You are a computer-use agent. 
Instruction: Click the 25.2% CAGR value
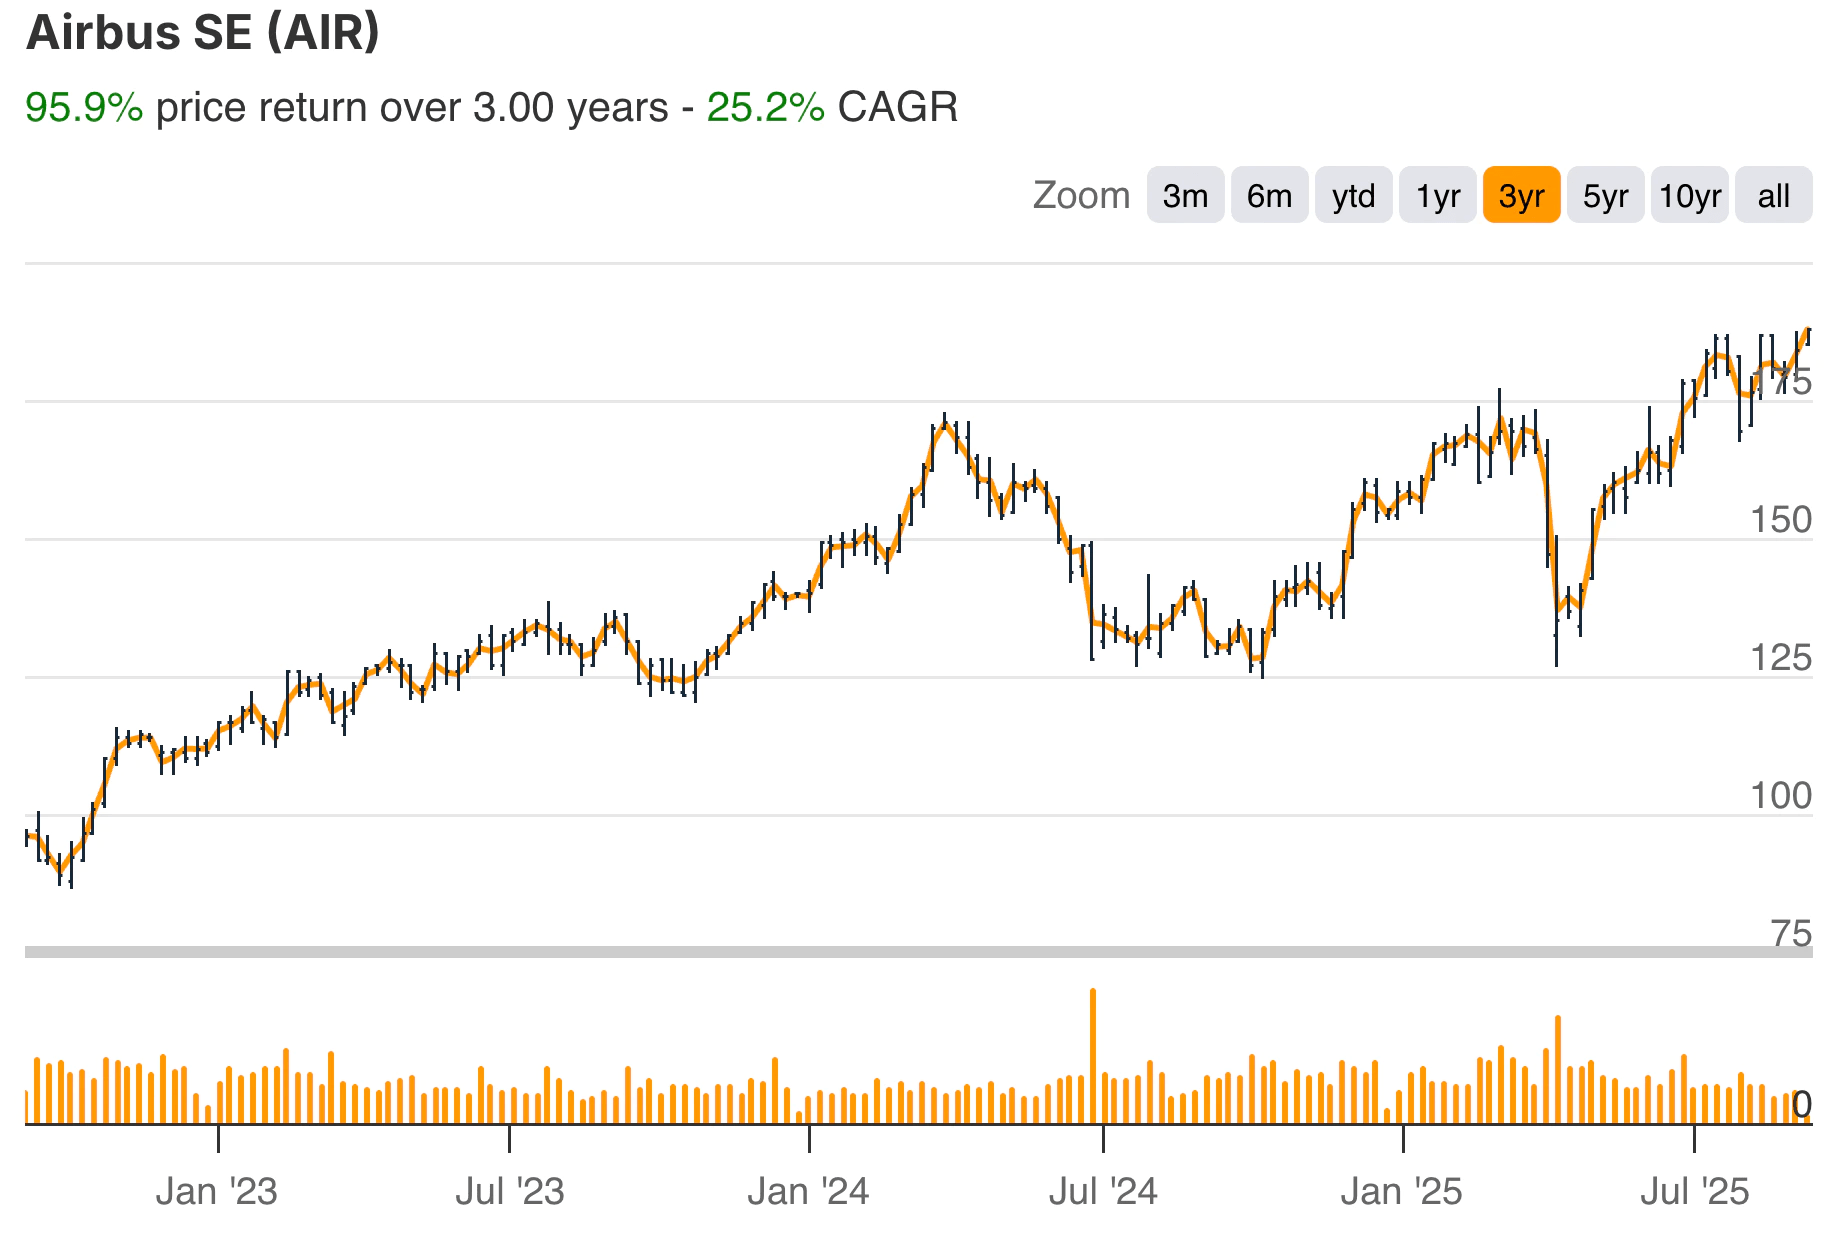(766, 107)
